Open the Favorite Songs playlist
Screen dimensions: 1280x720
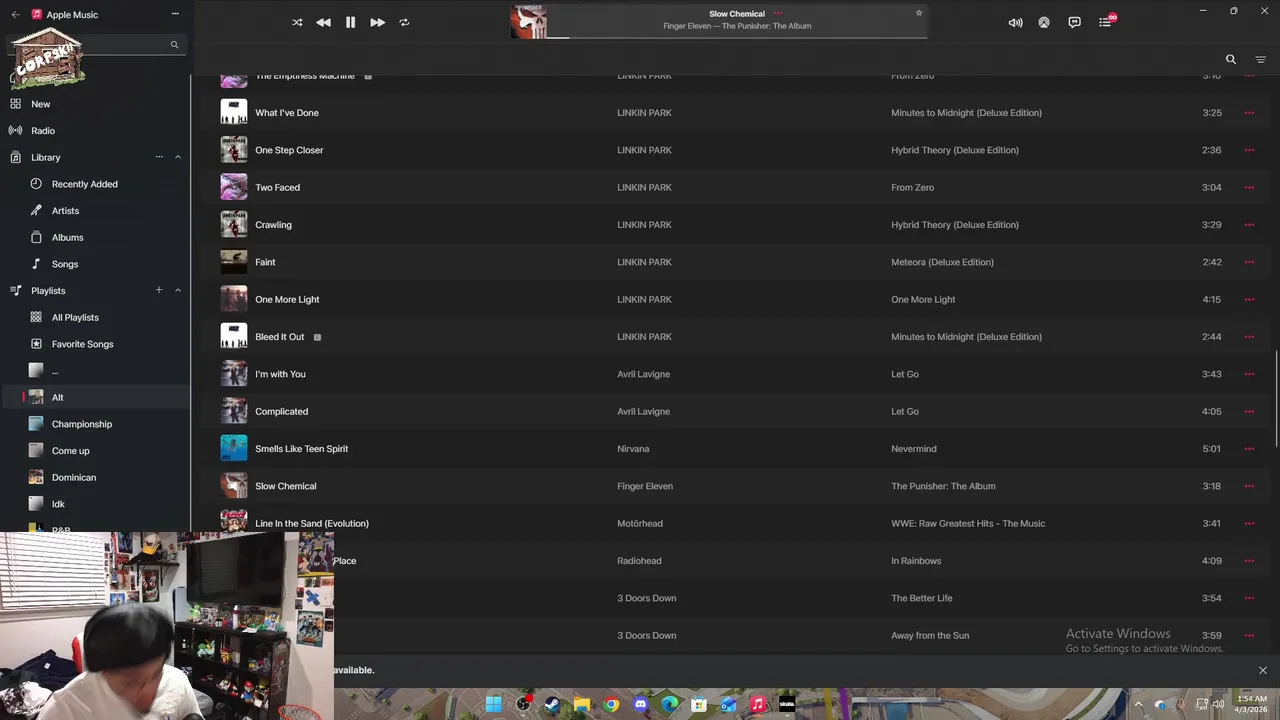coord(82,344)
